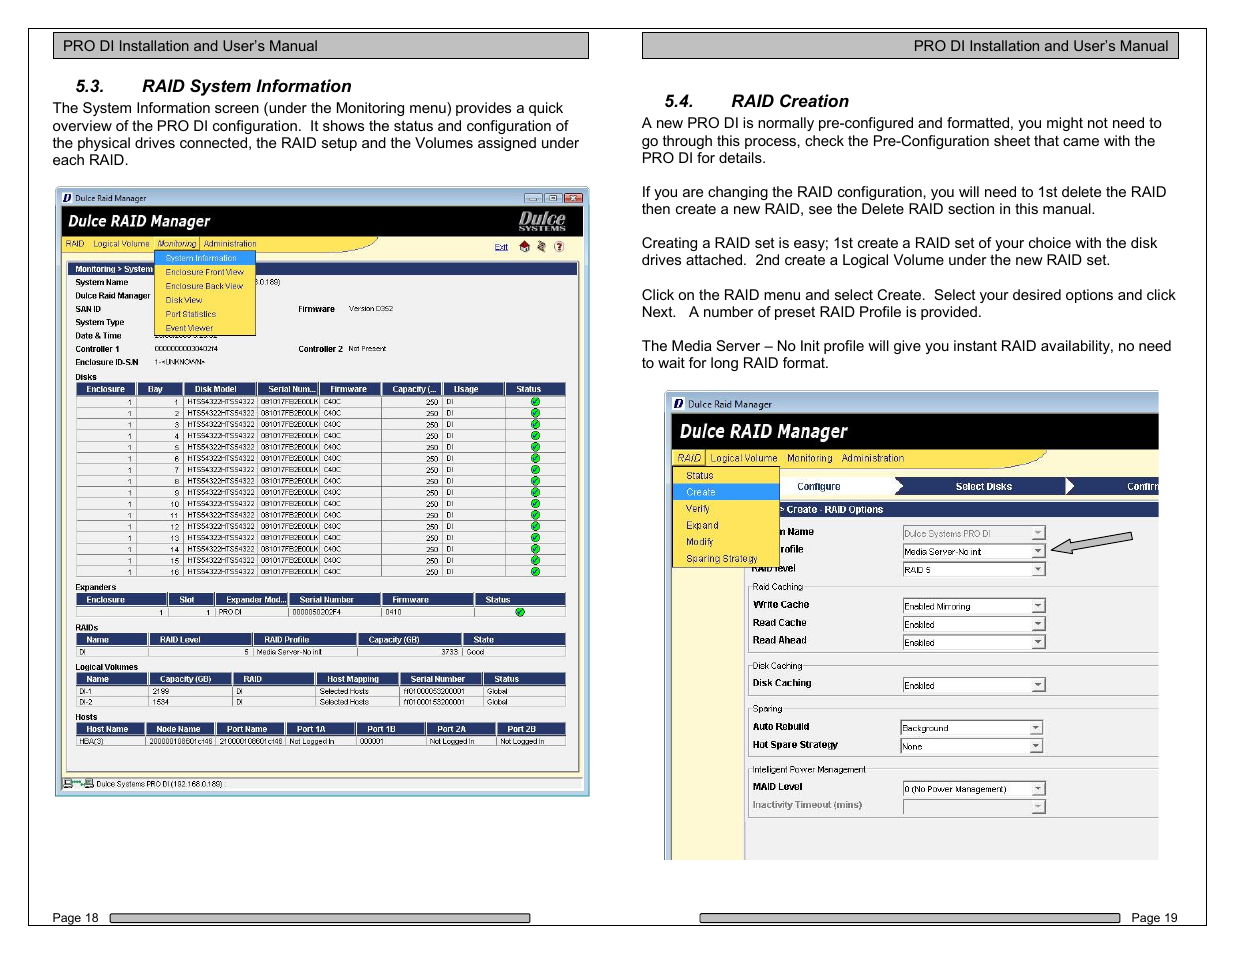Image resolution: width=1235 pixels, height=954 pixels.
Task: Open Monitoring menu in System Information window
Action: pyautogui.click(x=177, y=244)
